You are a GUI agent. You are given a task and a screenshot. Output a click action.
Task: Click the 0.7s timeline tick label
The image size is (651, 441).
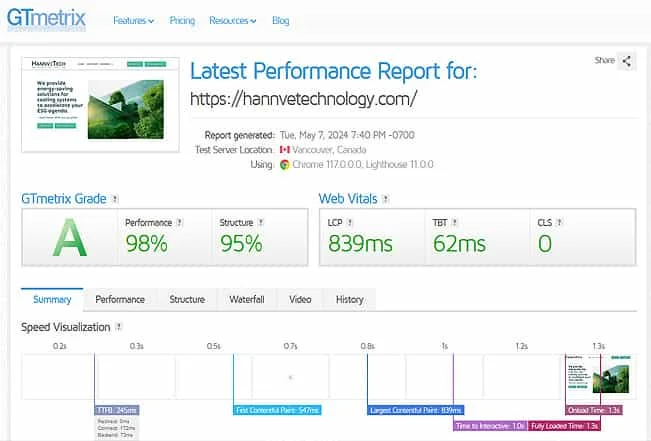pos(291,346)
